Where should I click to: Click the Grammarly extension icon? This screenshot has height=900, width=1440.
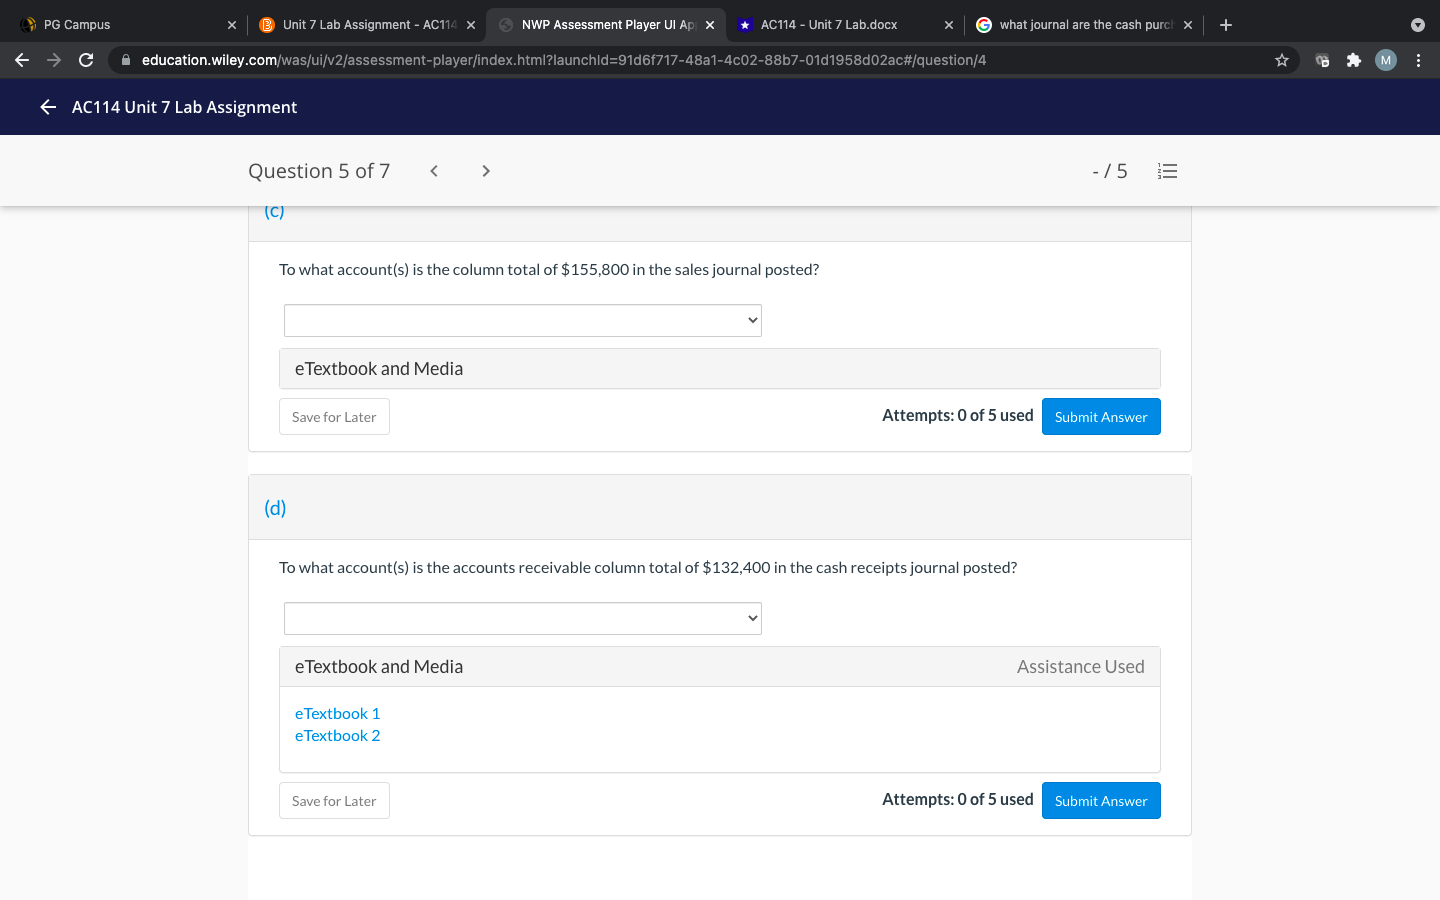(1321, 60)
